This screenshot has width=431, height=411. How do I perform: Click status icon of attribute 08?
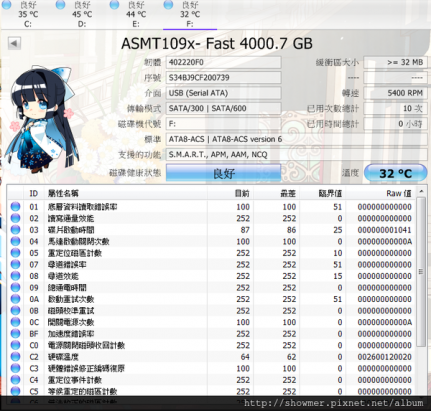click(x=15, y=276)
